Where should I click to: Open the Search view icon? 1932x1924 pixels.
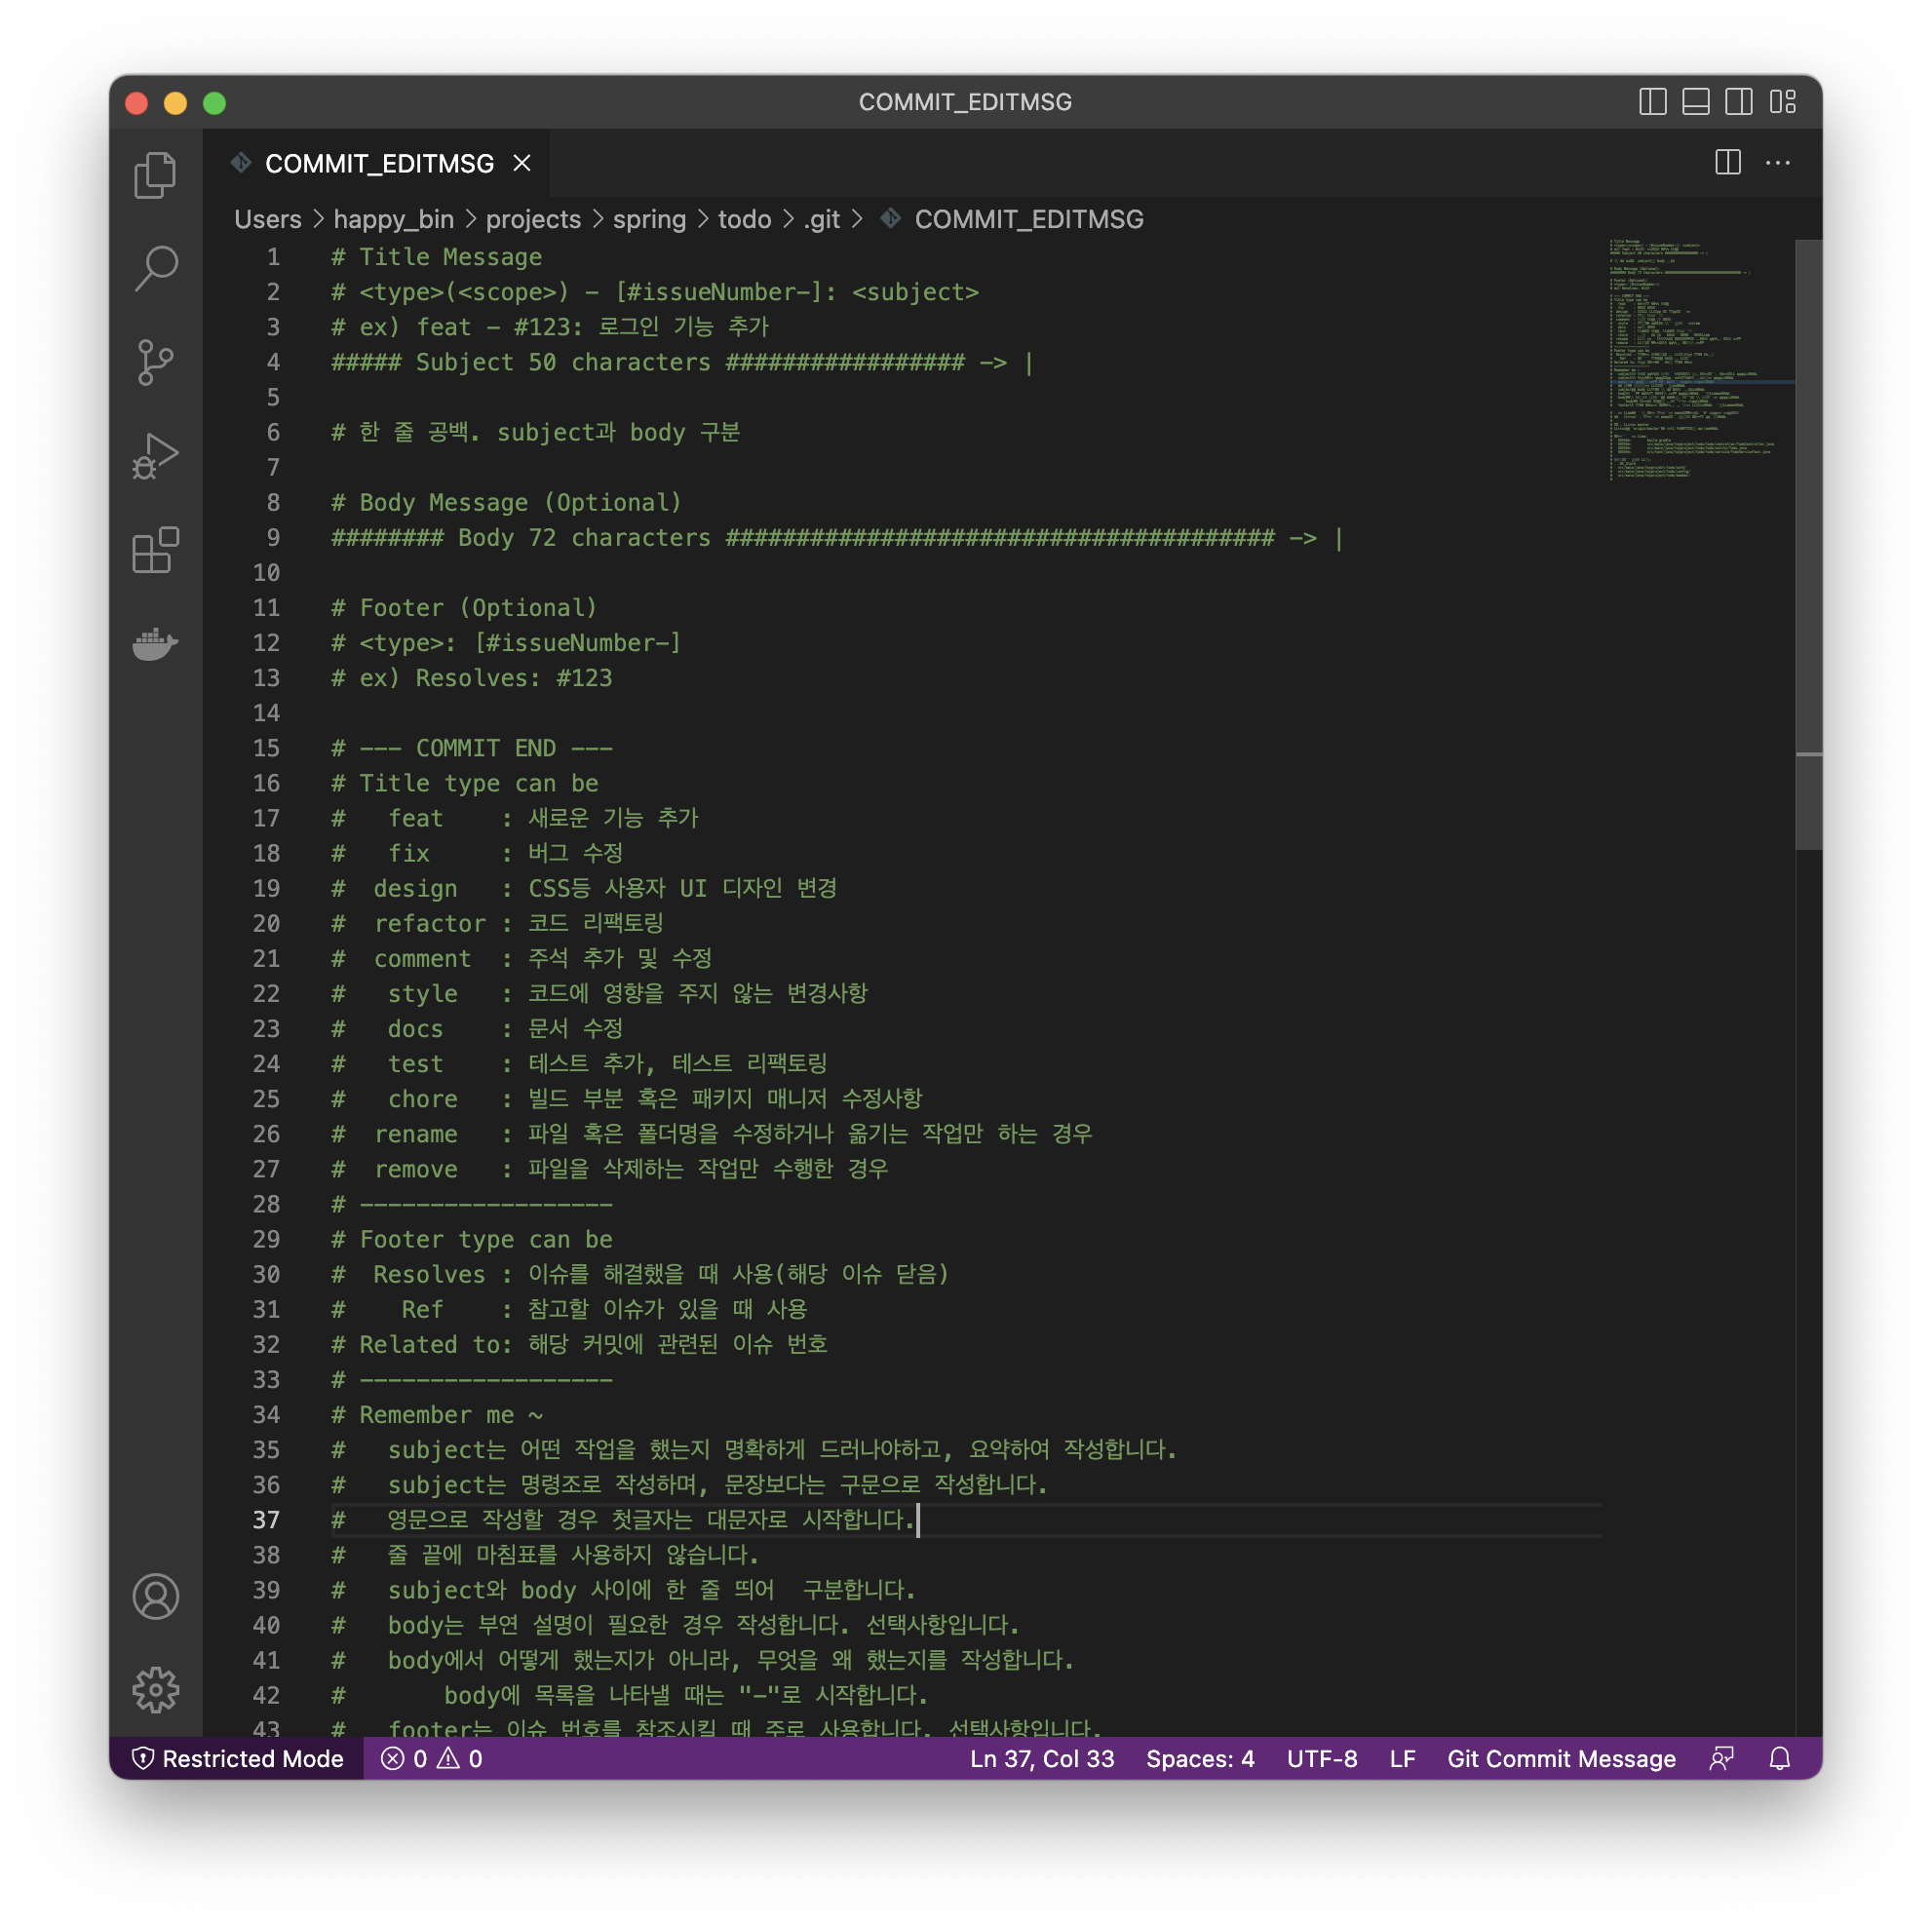pos(155,268)
